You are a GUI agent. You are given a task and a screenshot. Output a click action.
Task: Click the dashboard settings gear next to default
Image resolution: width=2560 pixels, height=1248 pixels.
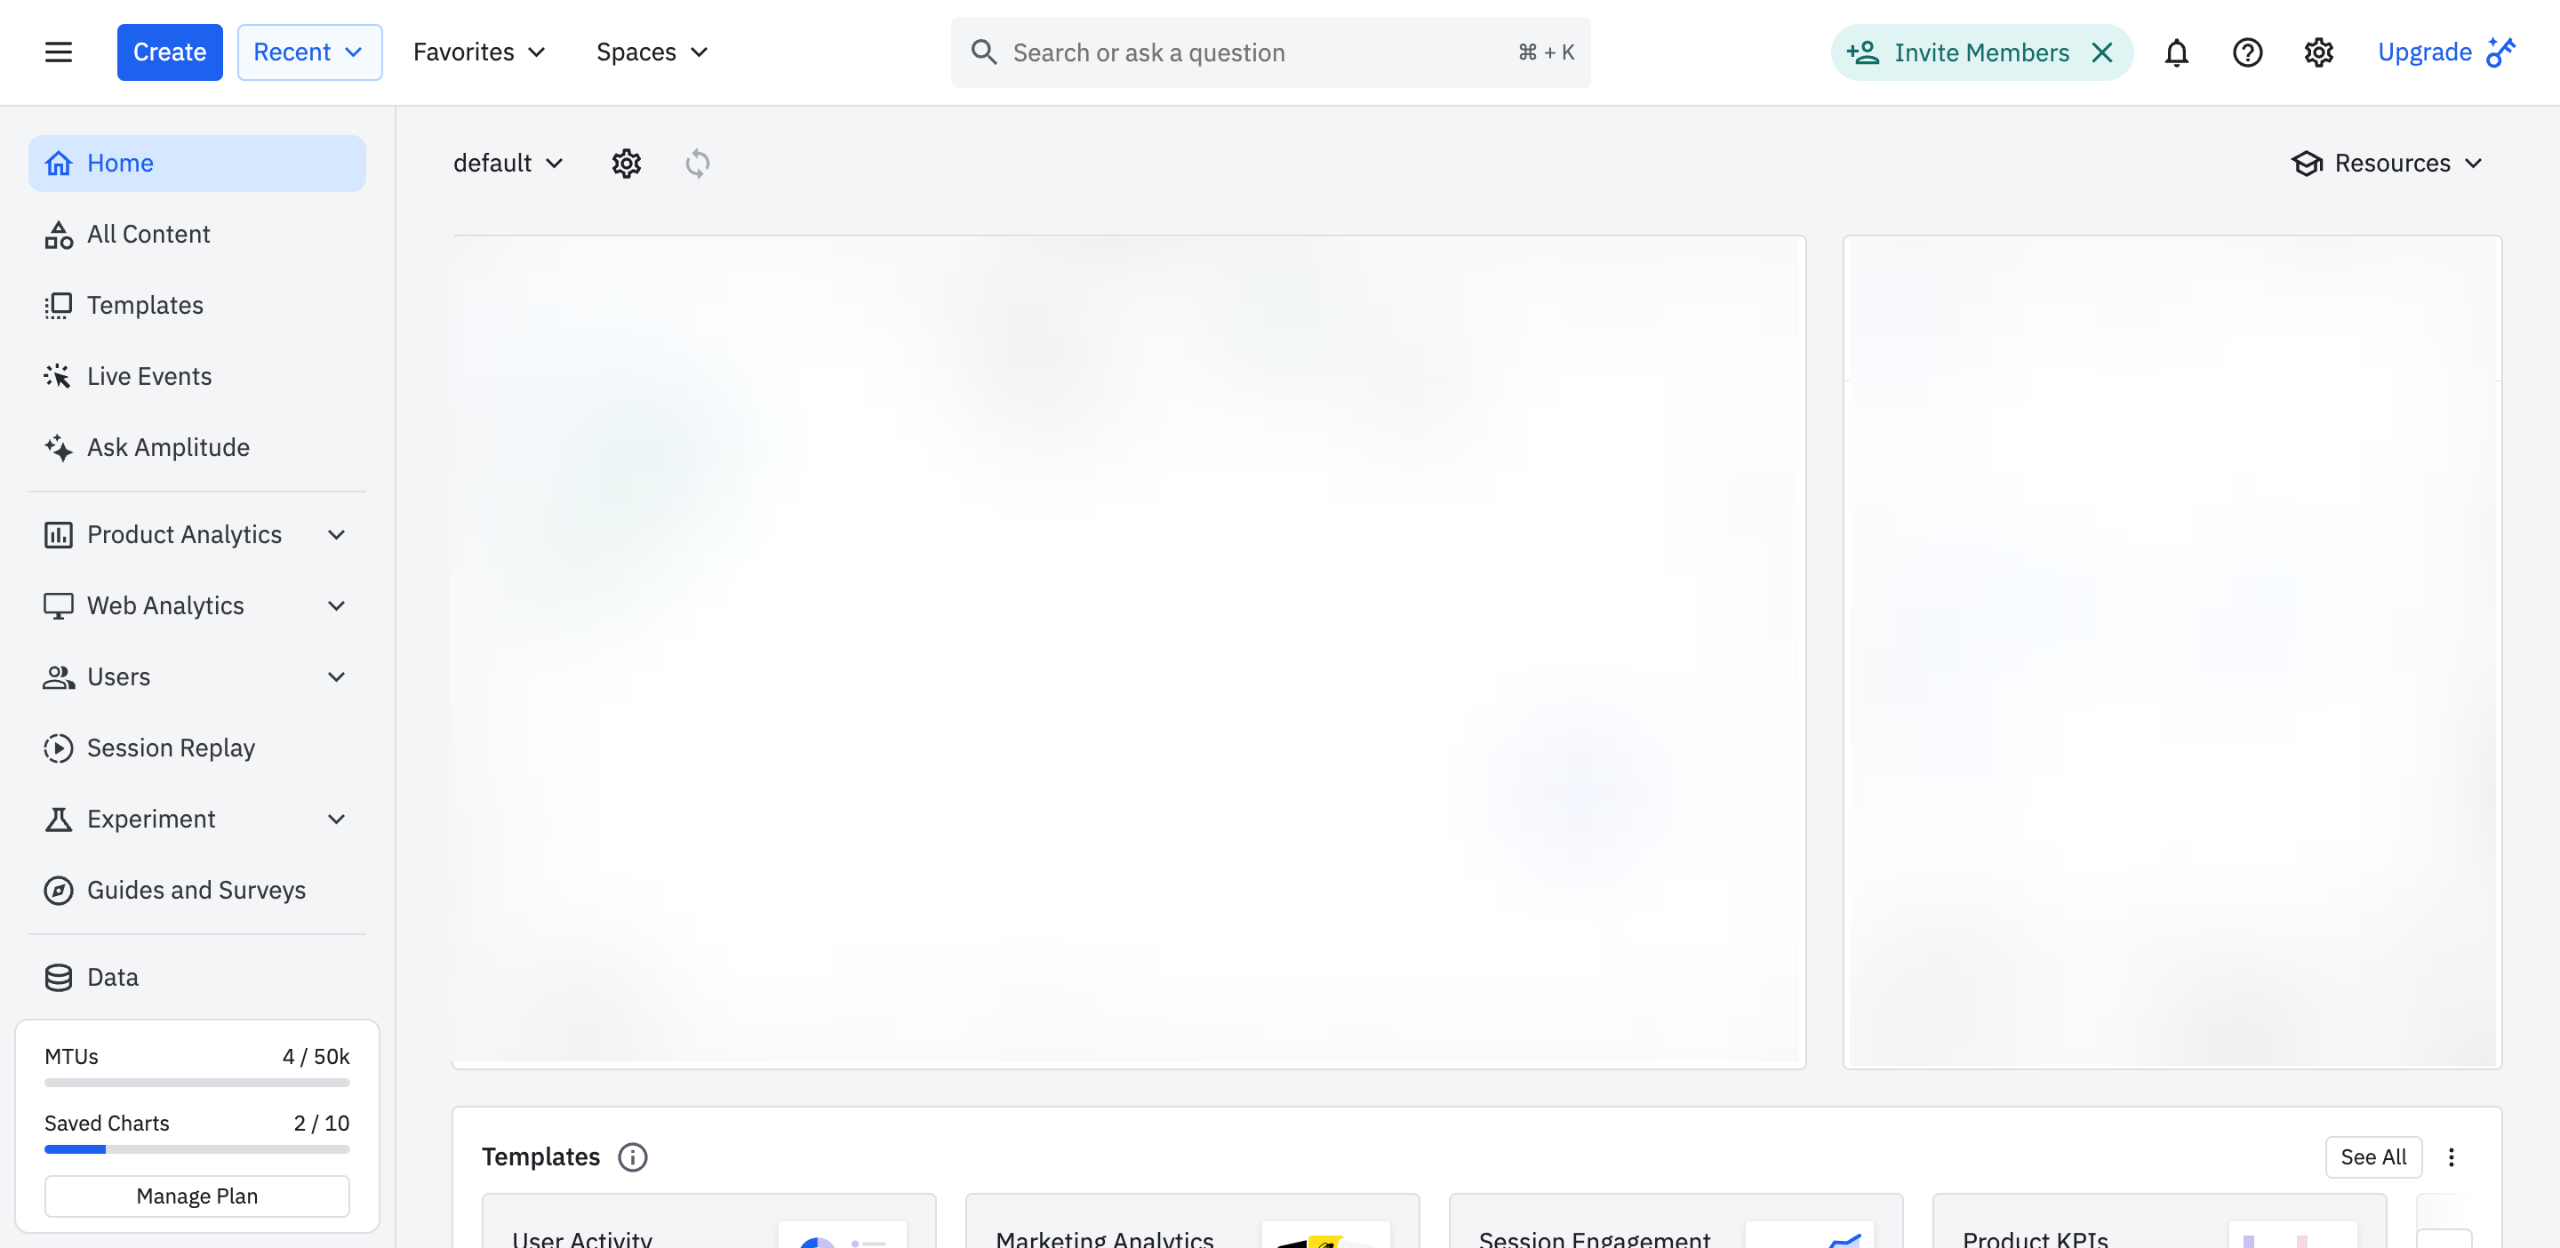point(626,163)
